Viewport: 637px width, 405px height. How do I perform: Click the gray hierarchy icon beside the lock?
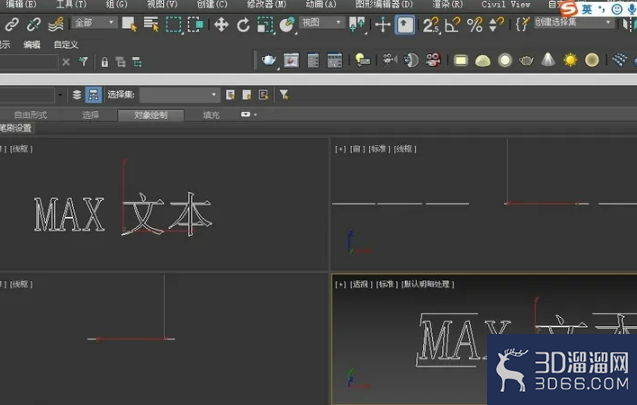pyautogui.click(x=120, y=62)
